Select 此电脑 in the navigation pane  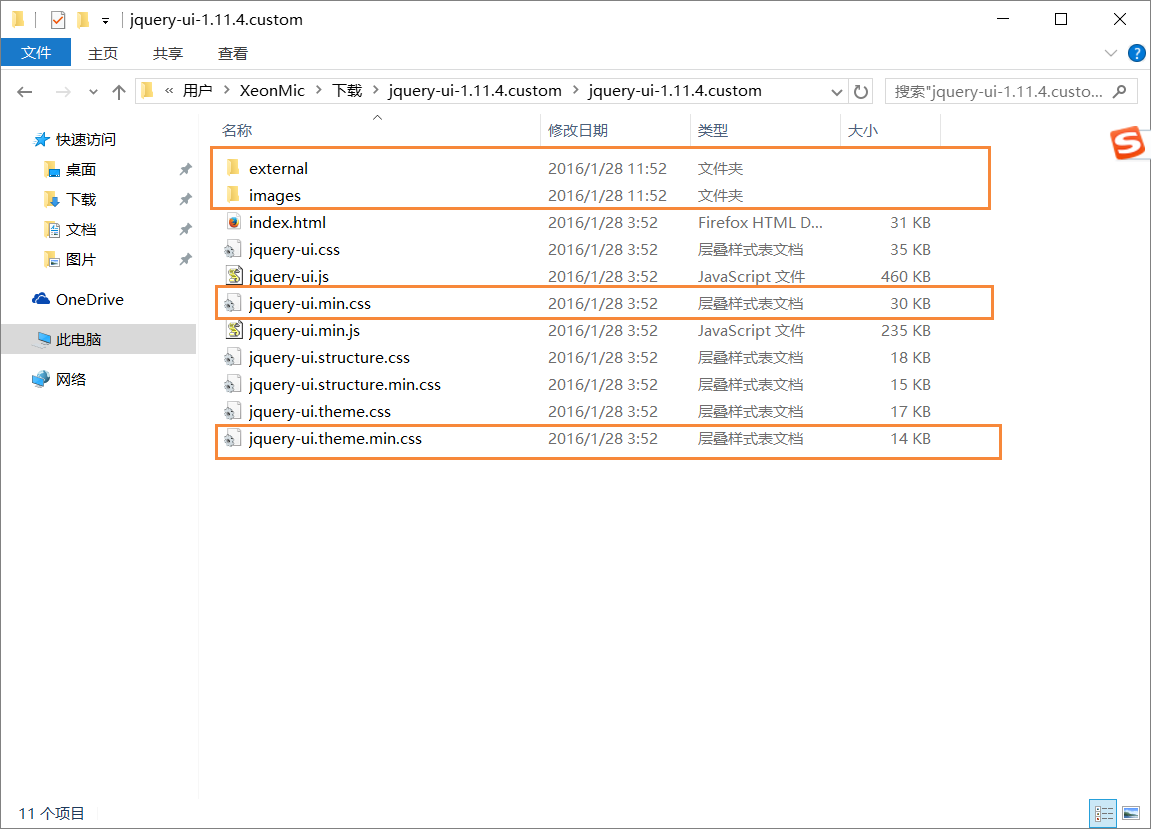coord(78,339)
